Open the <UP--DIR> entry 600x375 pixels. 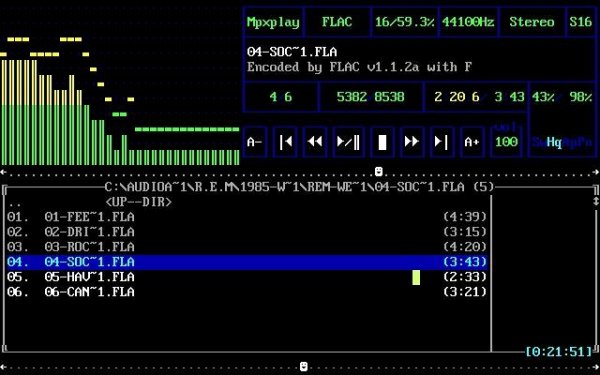click(x=139, y=202)
